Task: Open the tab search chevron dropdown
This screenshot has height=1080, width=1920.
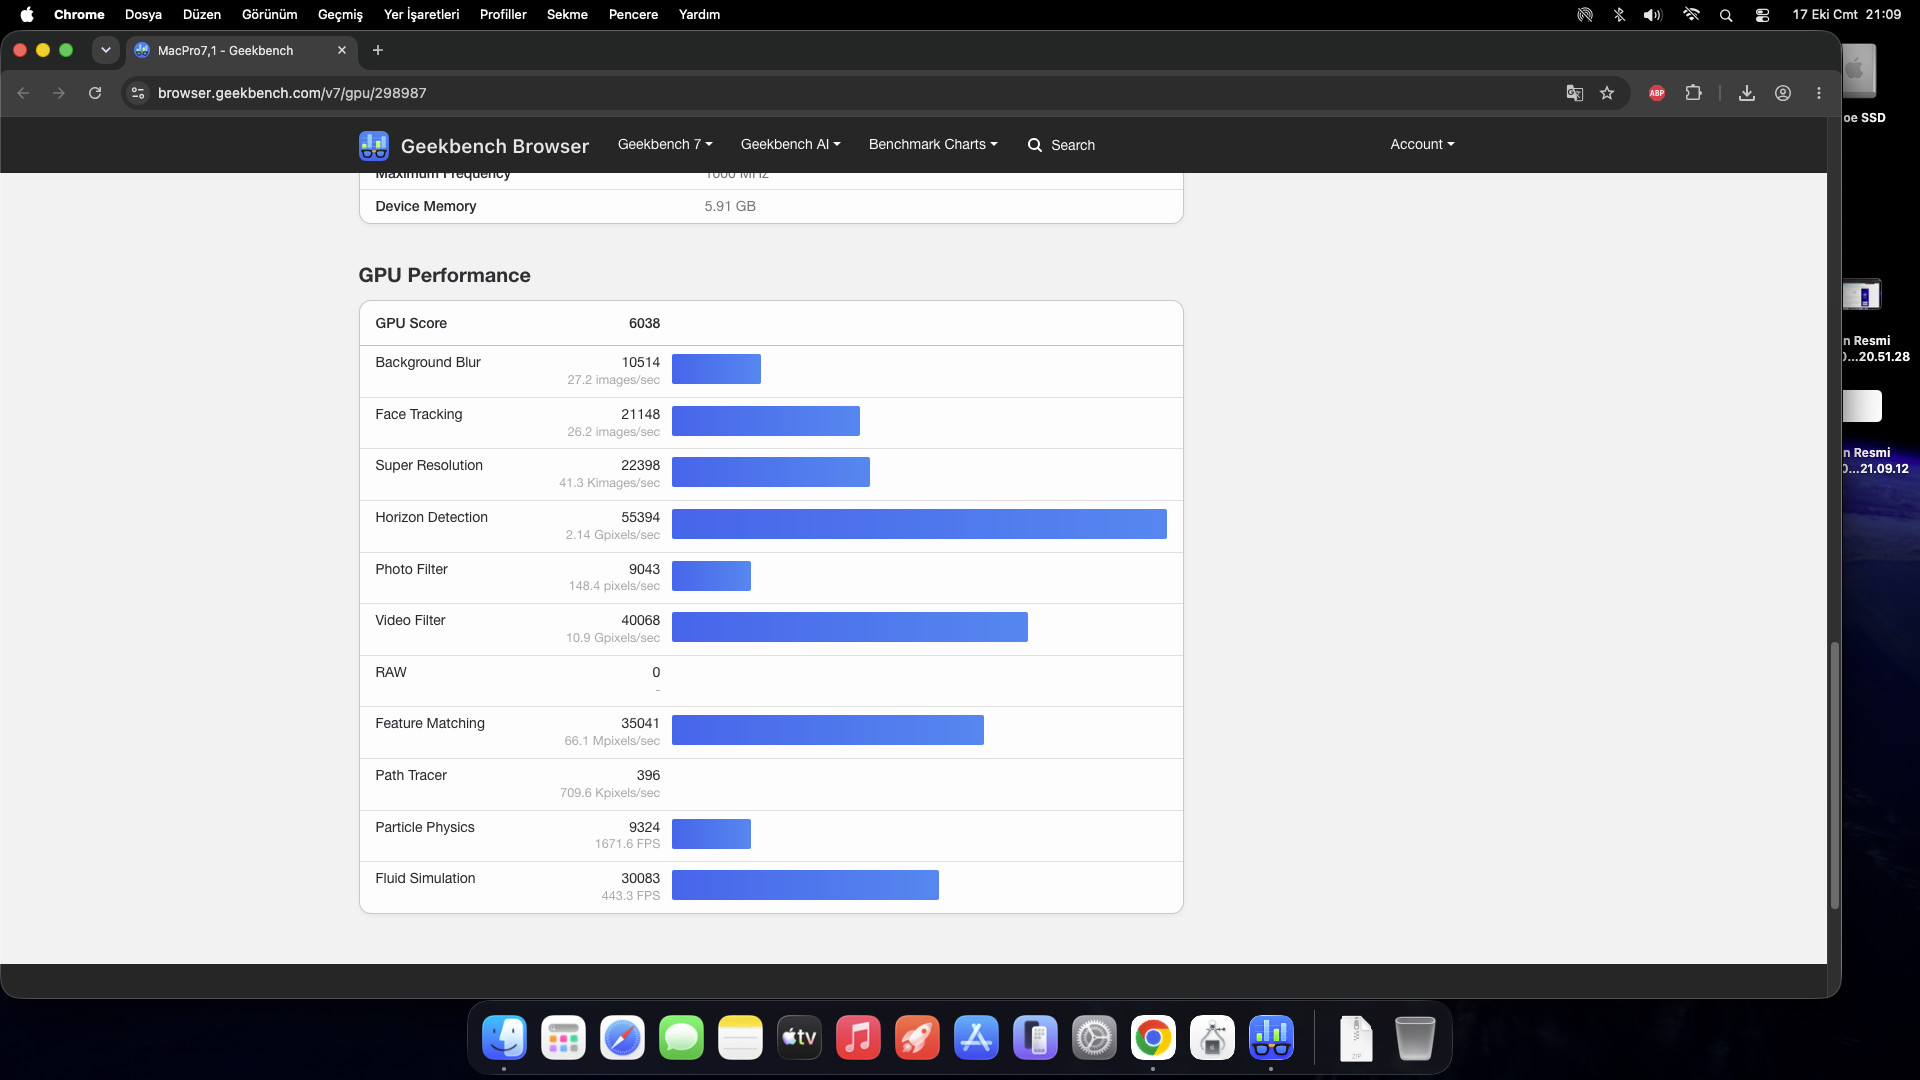Action: pos(105,50)
